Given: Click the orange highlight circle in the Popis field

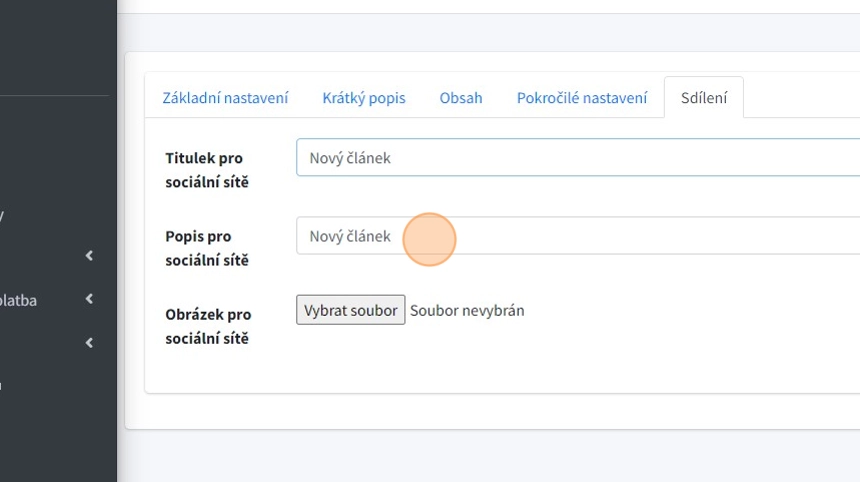Looking at the screenshot, I should point(430,239).
